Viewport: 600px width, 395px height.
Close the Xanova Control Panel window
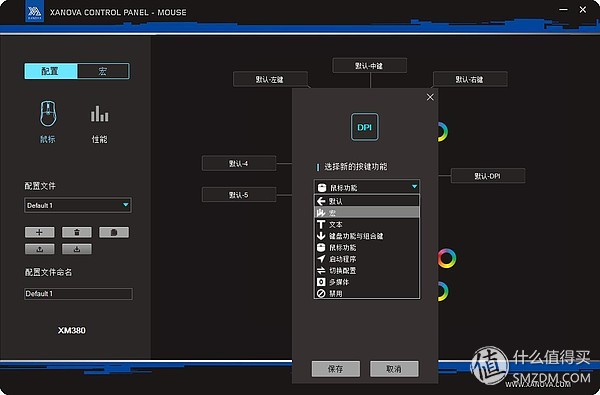click(x=583, y=9)
